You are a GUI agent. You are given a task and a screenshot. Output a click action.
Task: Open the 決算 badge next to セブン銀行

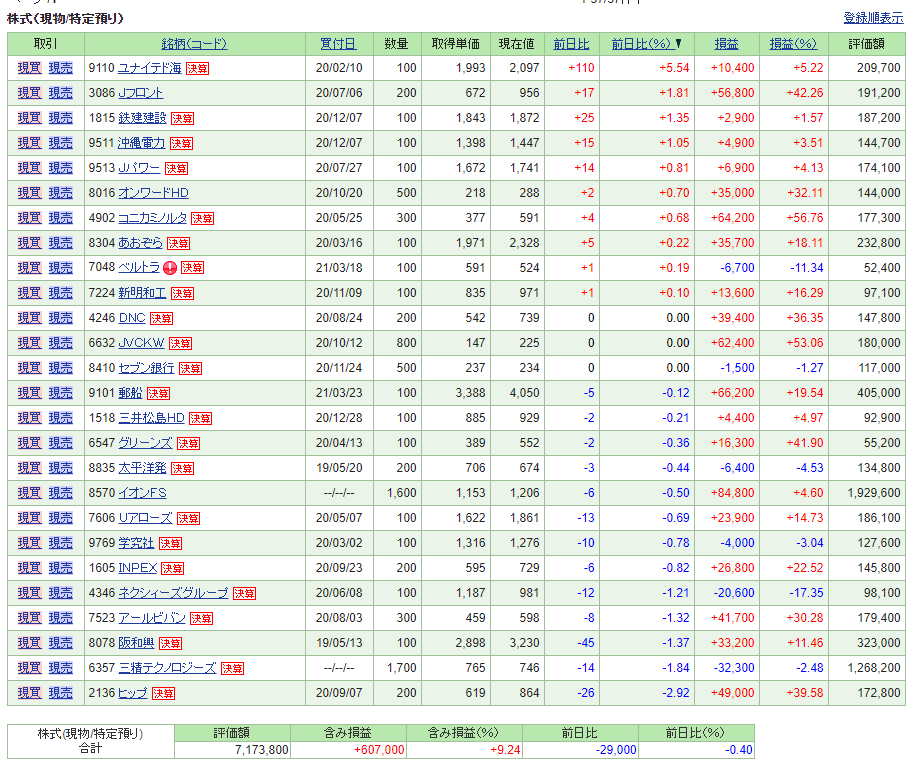(x=190, y=369)
